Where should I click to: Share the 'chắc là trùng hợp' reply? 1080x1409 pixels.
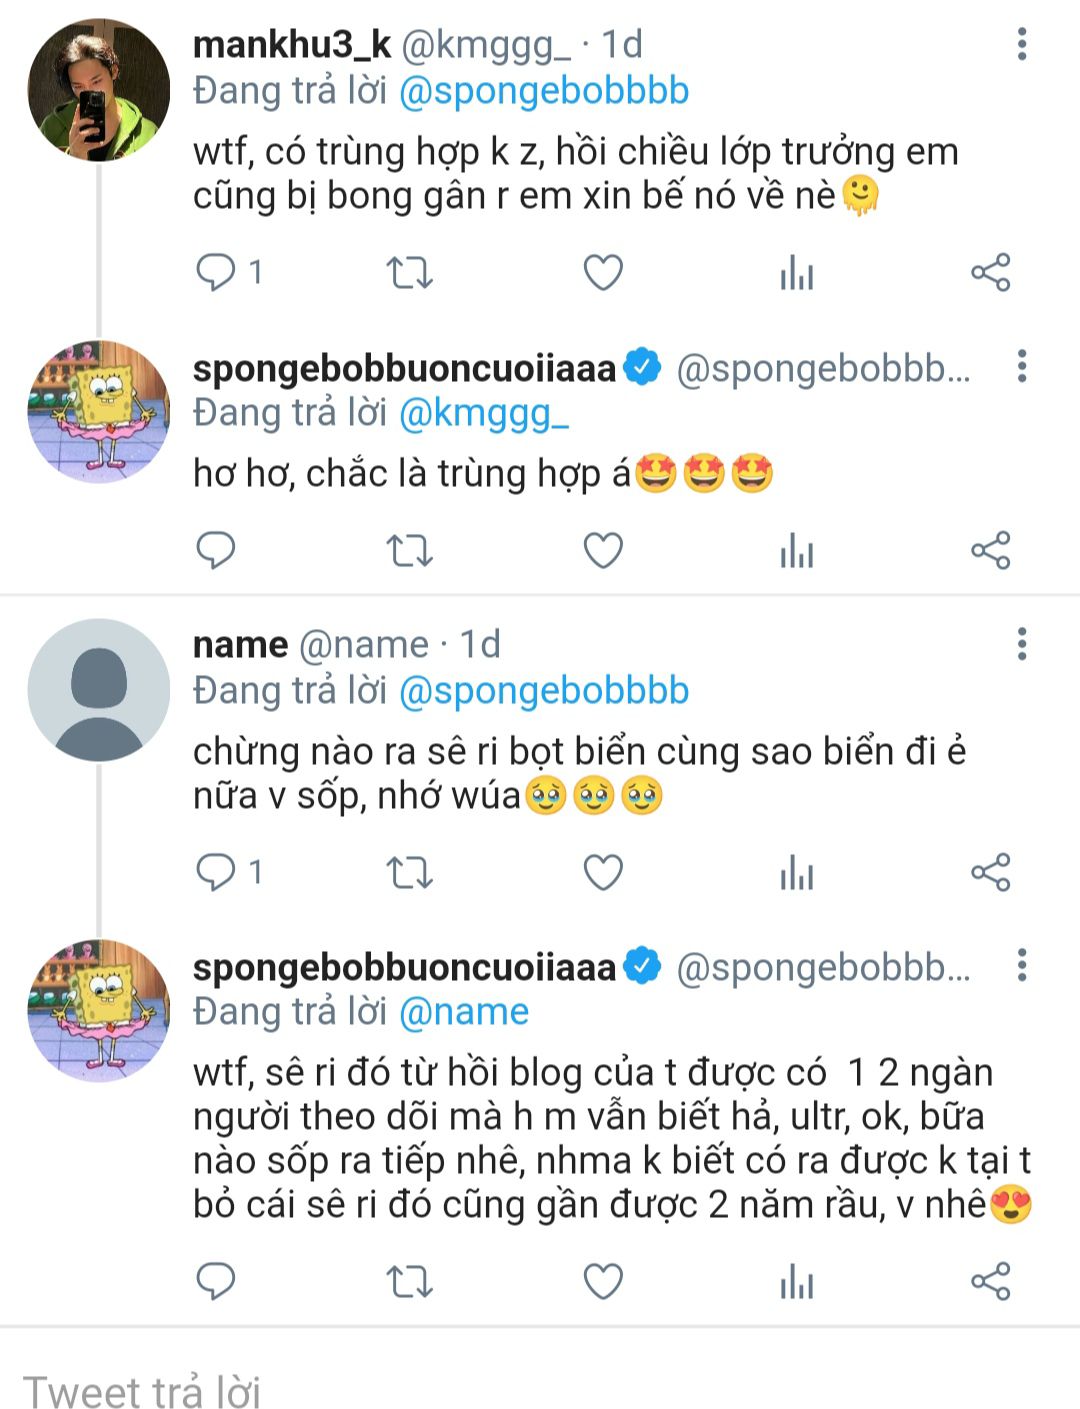pos(991,550)
